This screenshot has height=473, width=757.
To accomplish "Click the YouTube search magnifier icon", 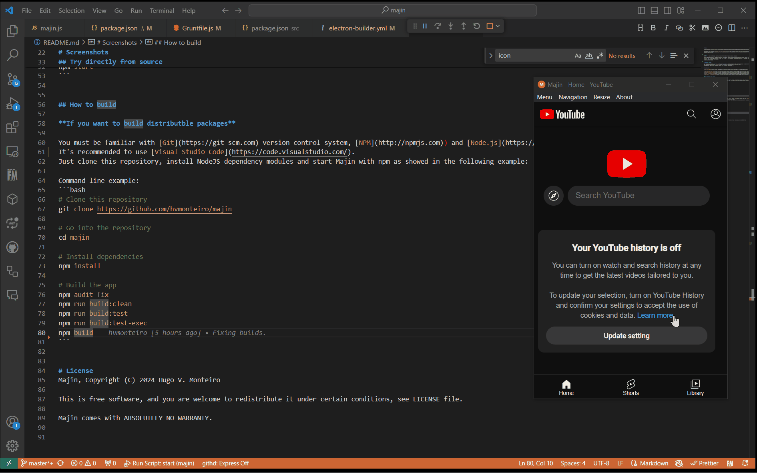I will coord(691,114).
